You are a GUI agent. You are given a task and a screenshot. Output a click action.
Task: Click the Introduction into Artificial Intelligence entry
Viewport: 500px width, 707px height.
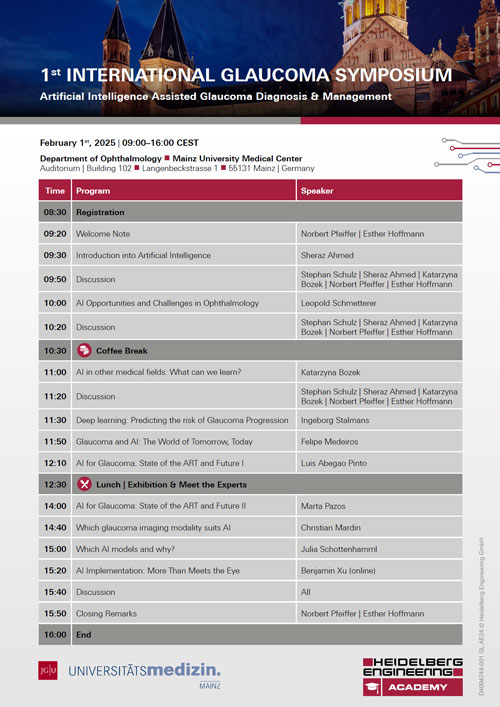143,255
